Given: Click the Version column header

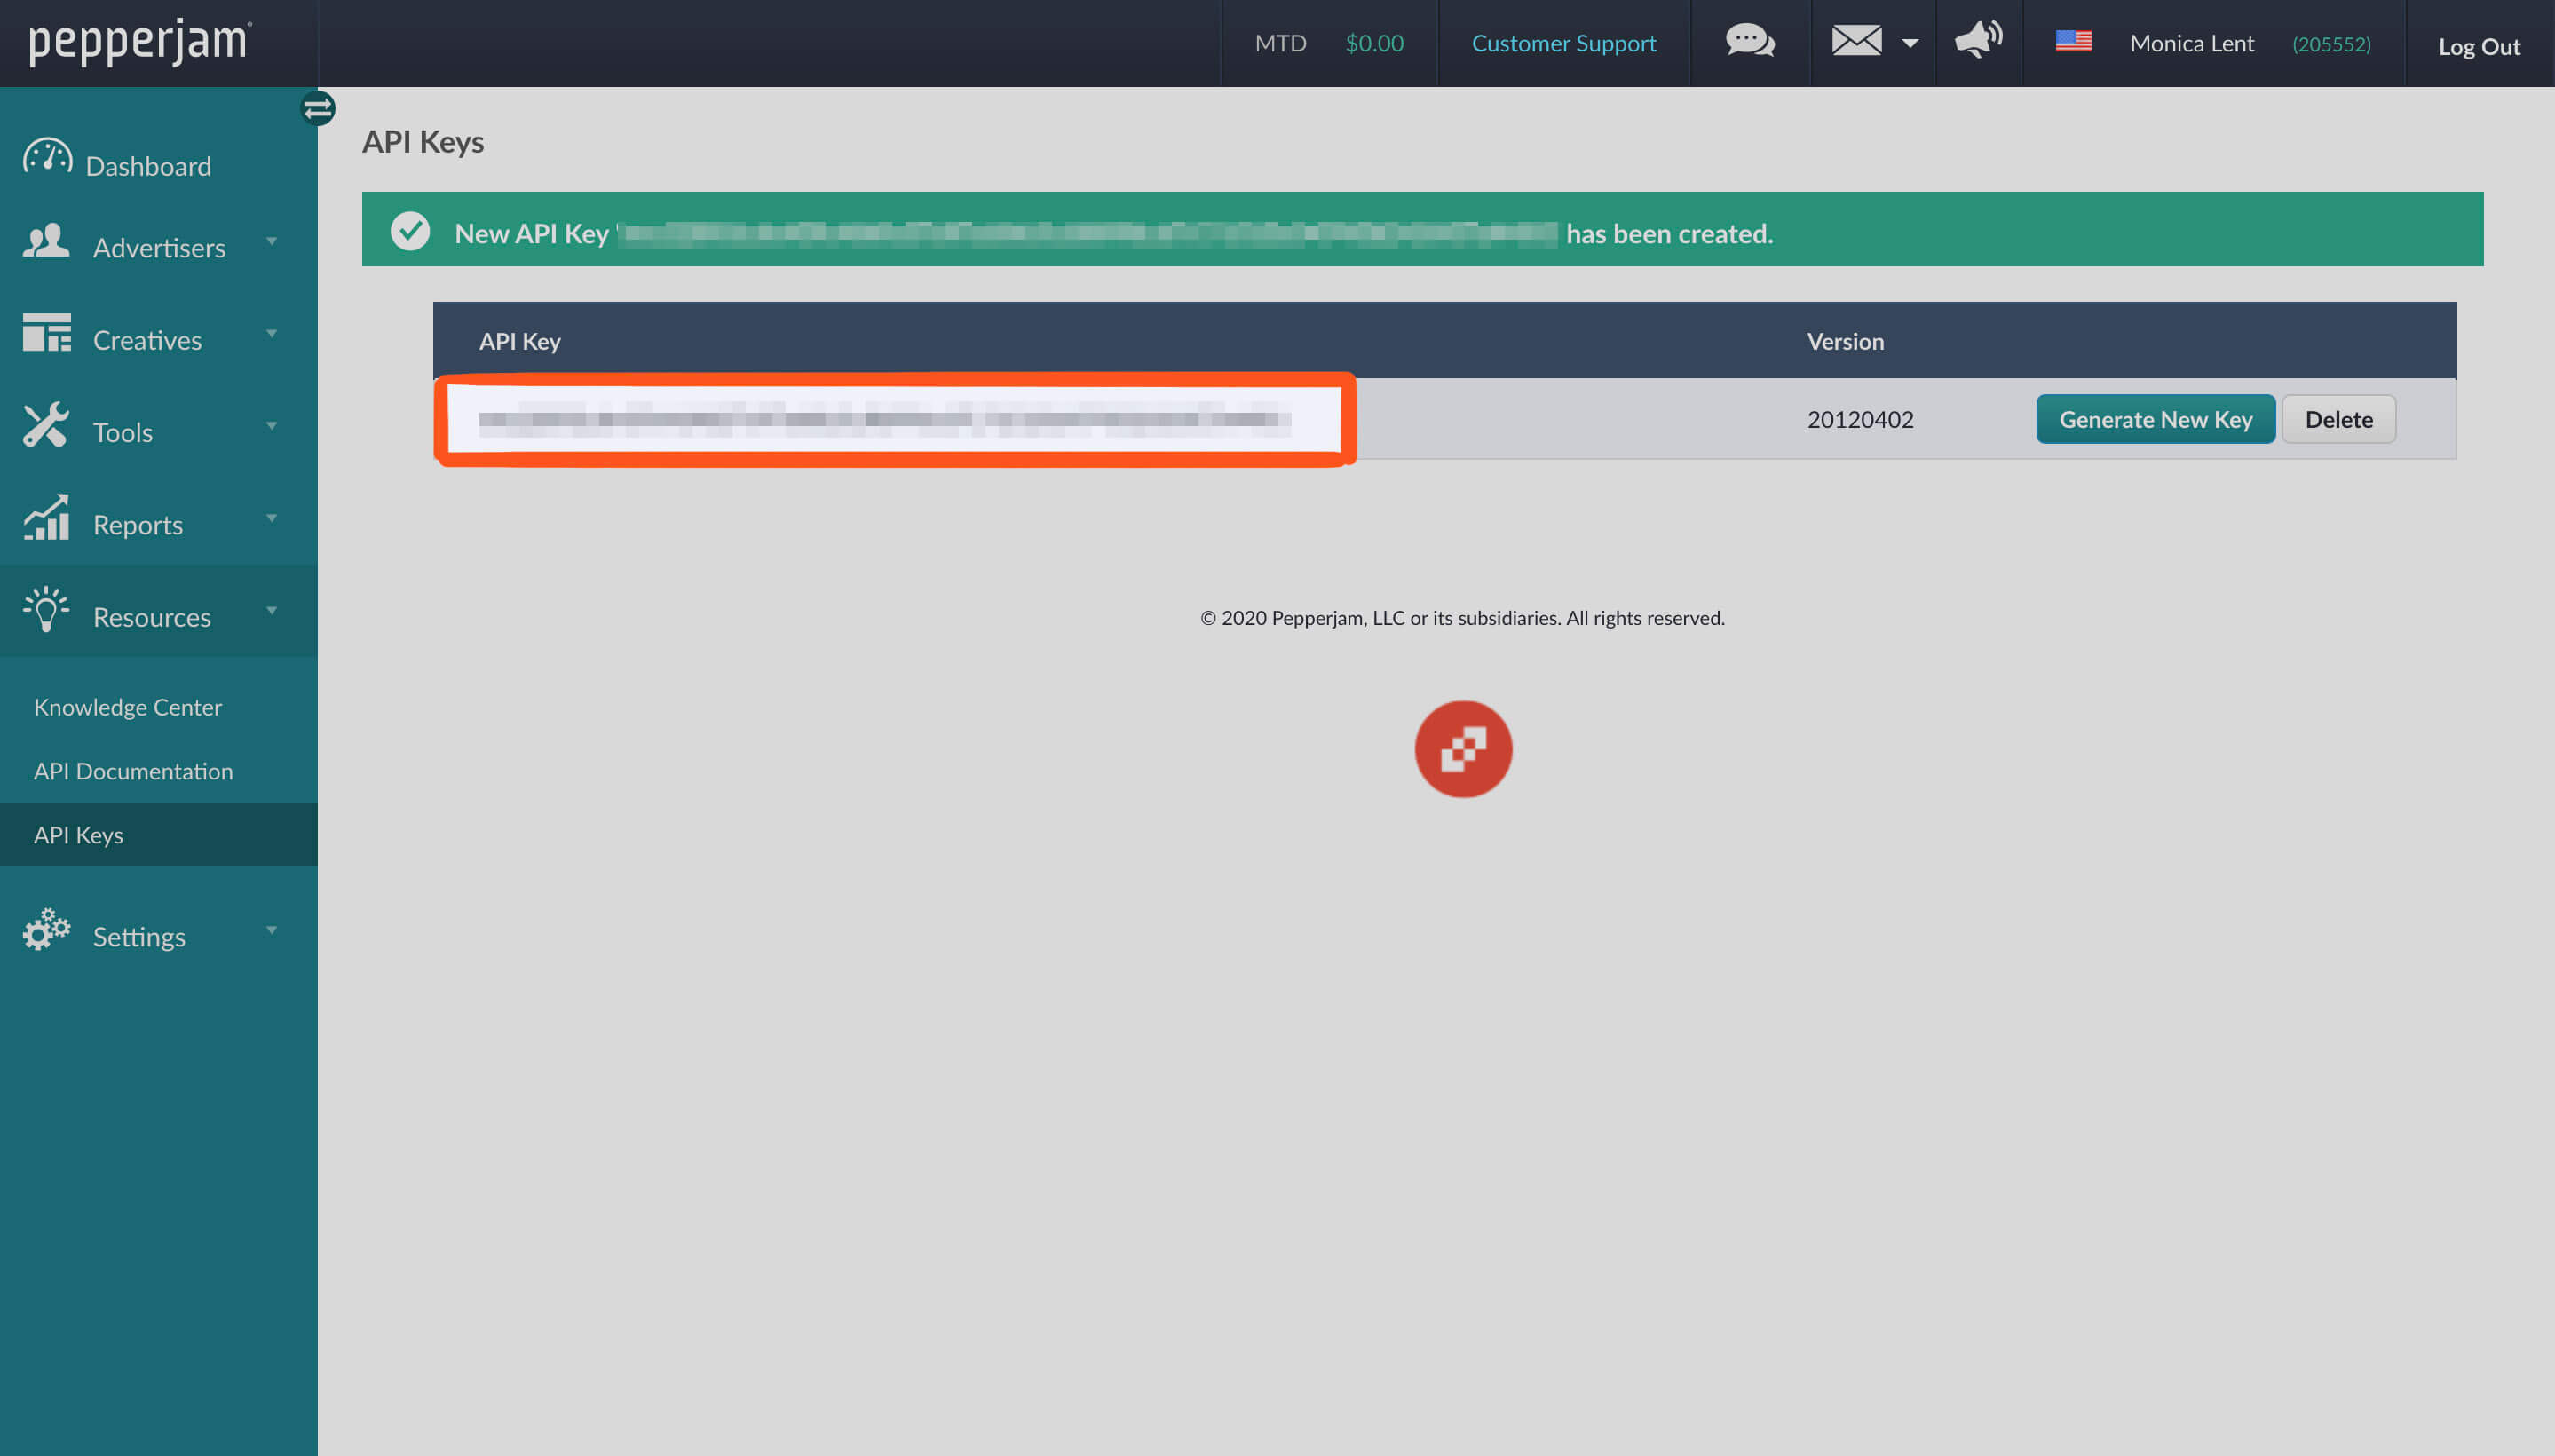Looking at the screenshot, I should point(1845,341).
